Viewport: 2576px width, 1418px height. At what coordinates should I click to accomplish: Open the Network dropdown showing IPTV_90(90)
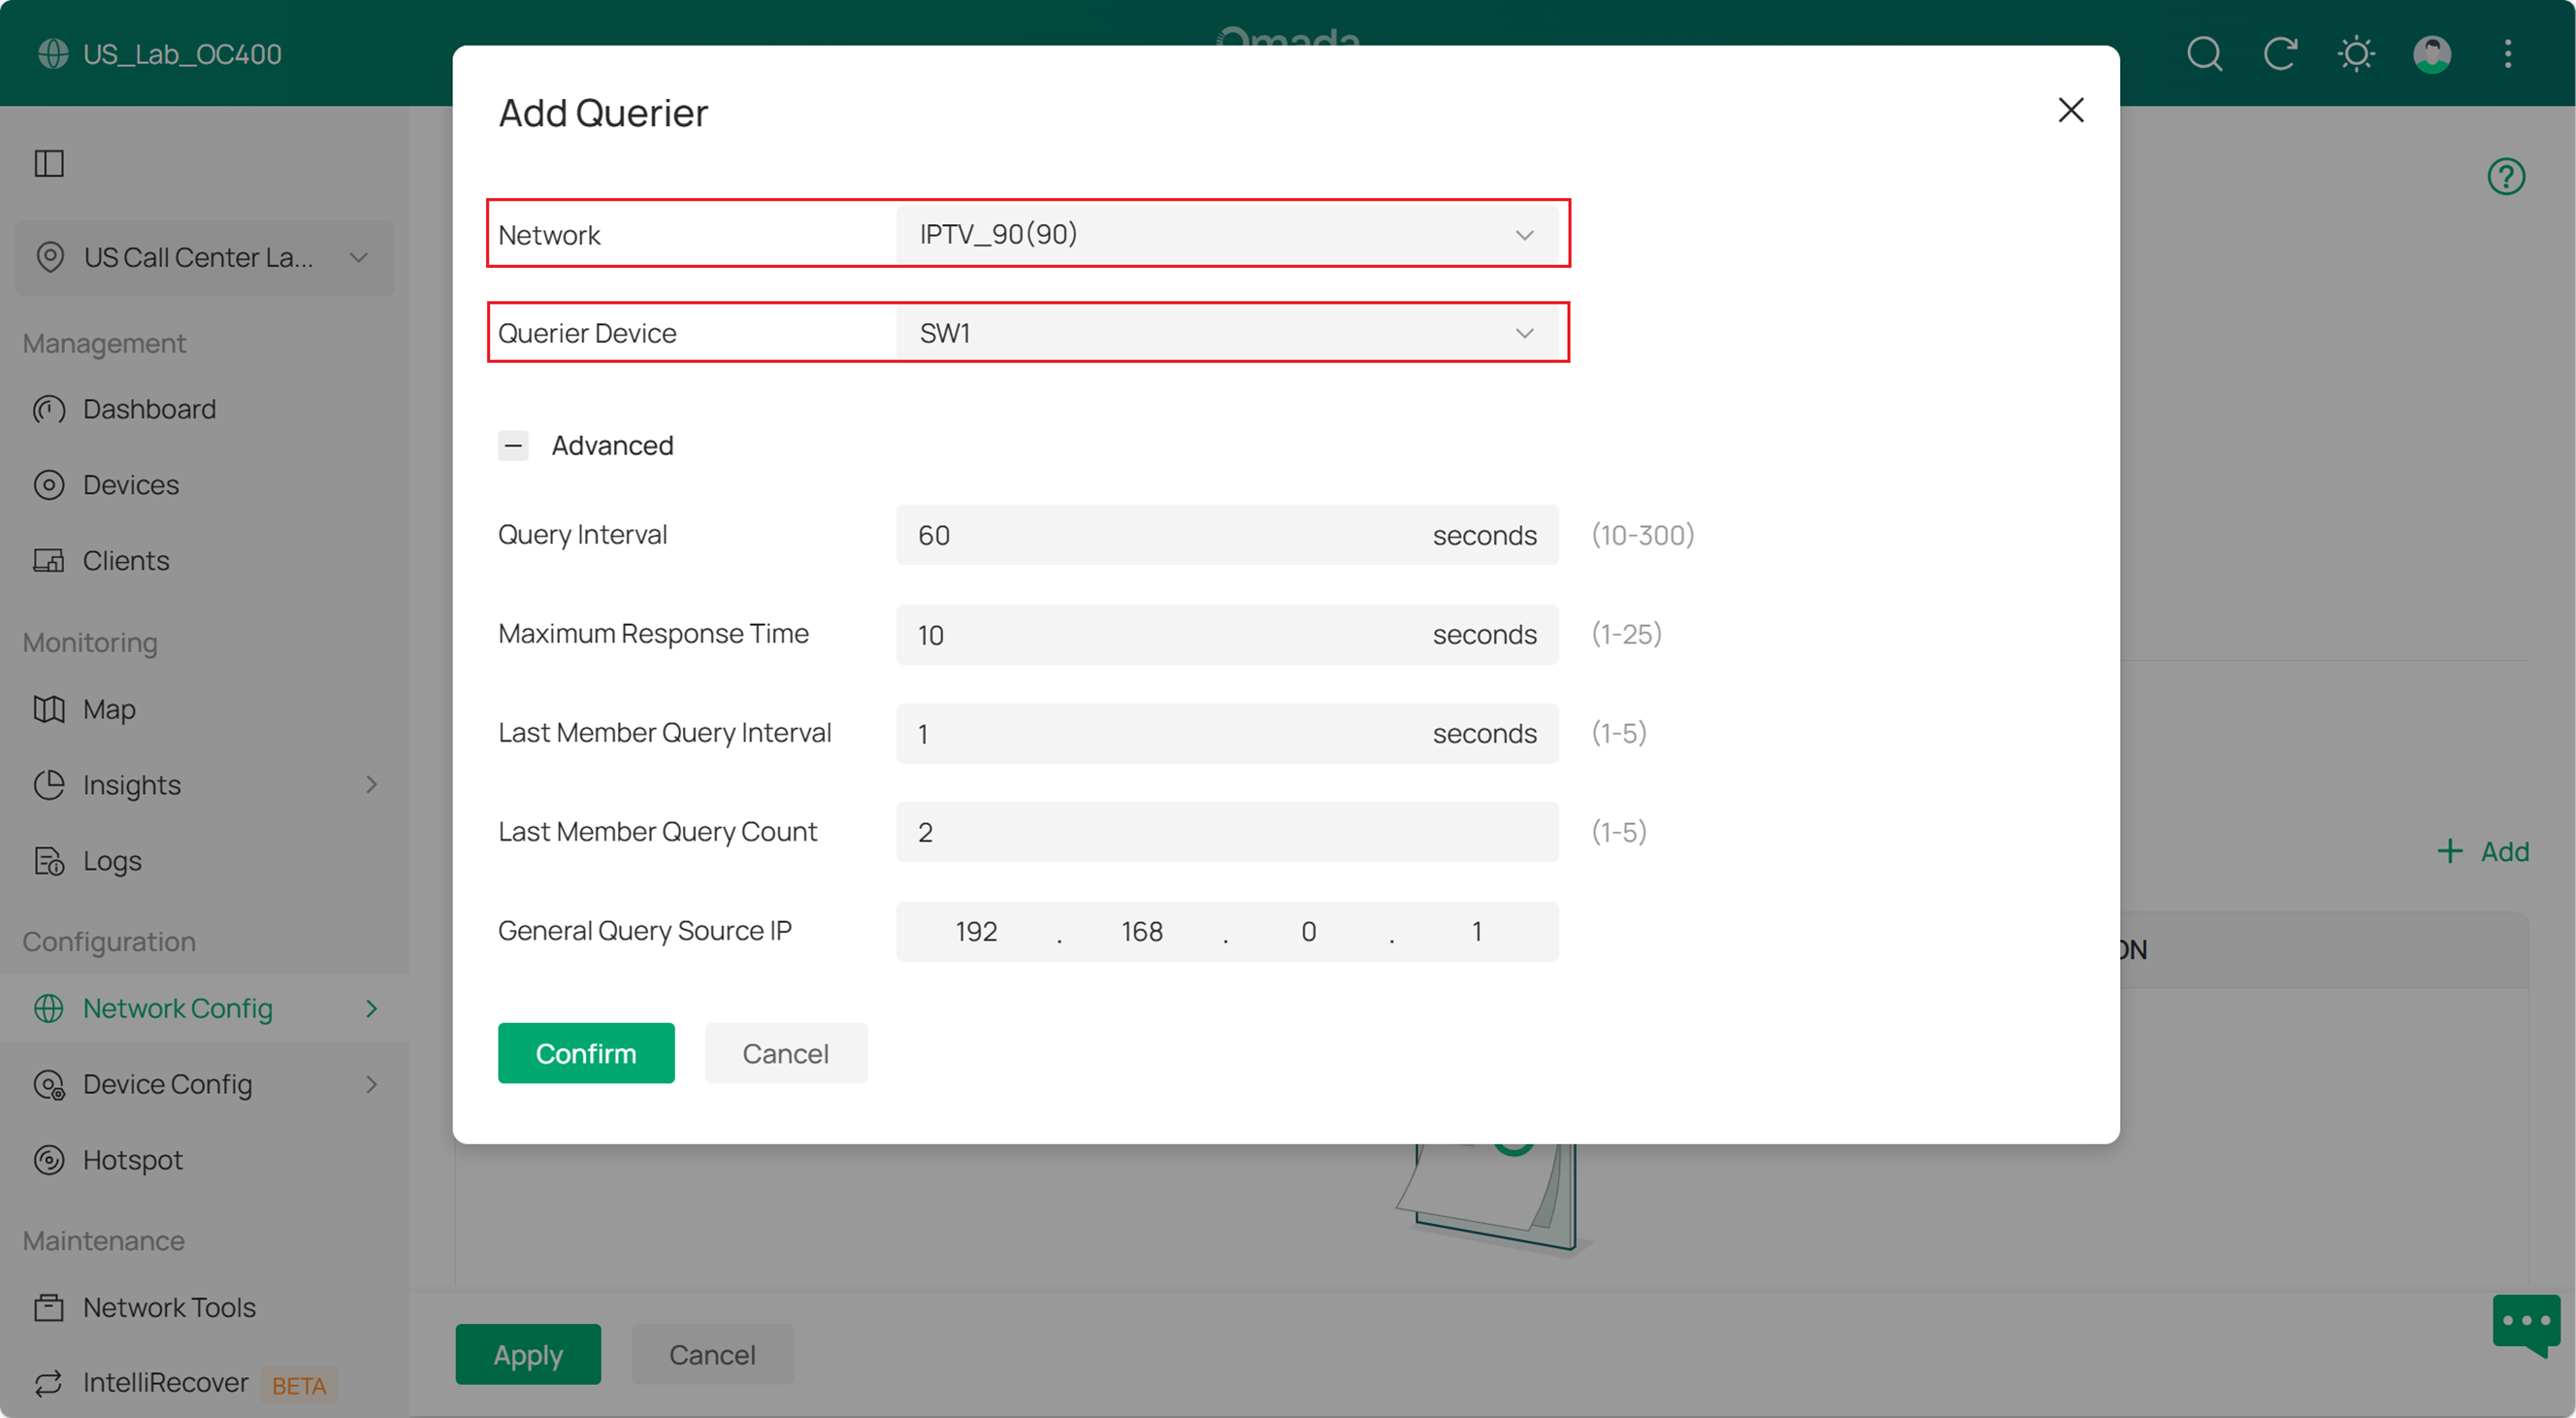(1228, 234)
